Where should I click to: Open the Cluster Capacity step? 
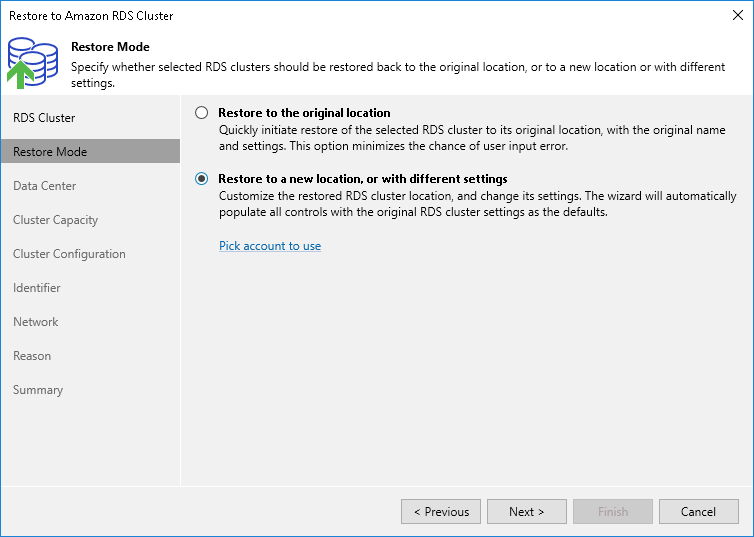tap(56, 220)
